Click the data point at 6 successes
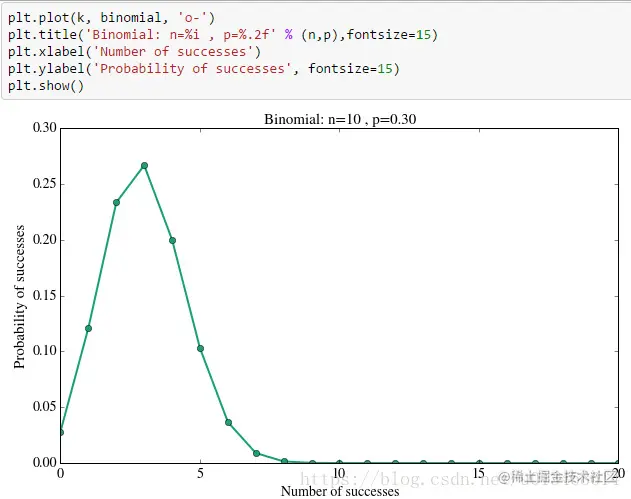 click(x=228, y=423)
